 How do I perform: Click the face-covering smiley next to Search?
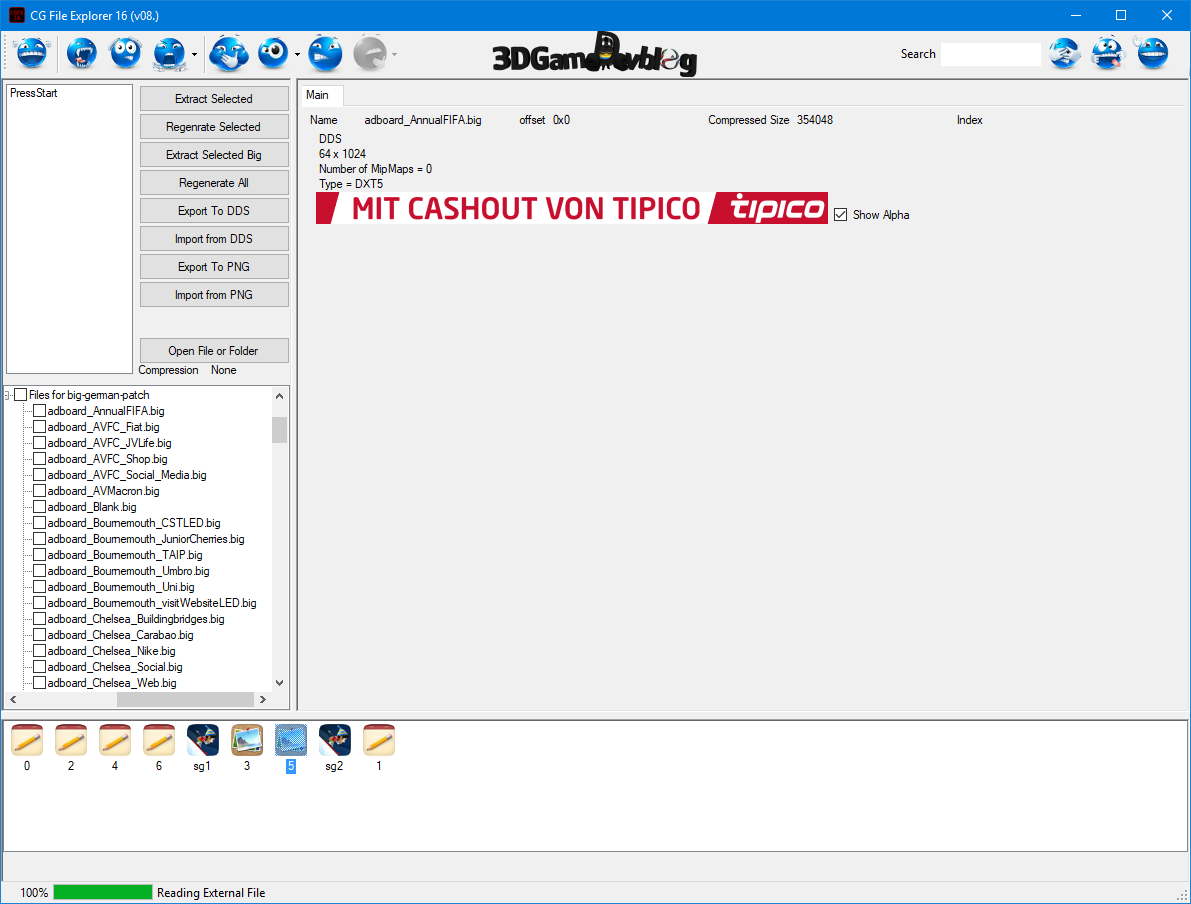(1064, 54)
